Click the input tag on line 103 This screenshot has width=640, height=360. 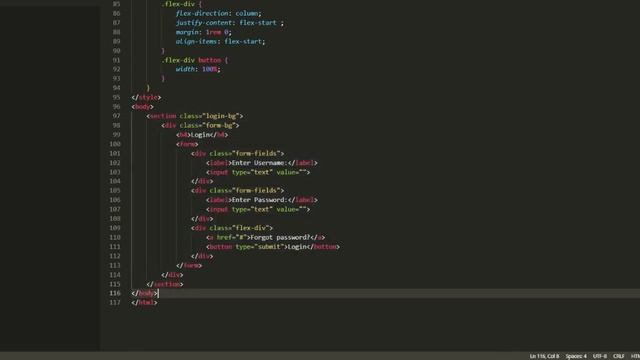pyautogui.click(x=258, y=172)
